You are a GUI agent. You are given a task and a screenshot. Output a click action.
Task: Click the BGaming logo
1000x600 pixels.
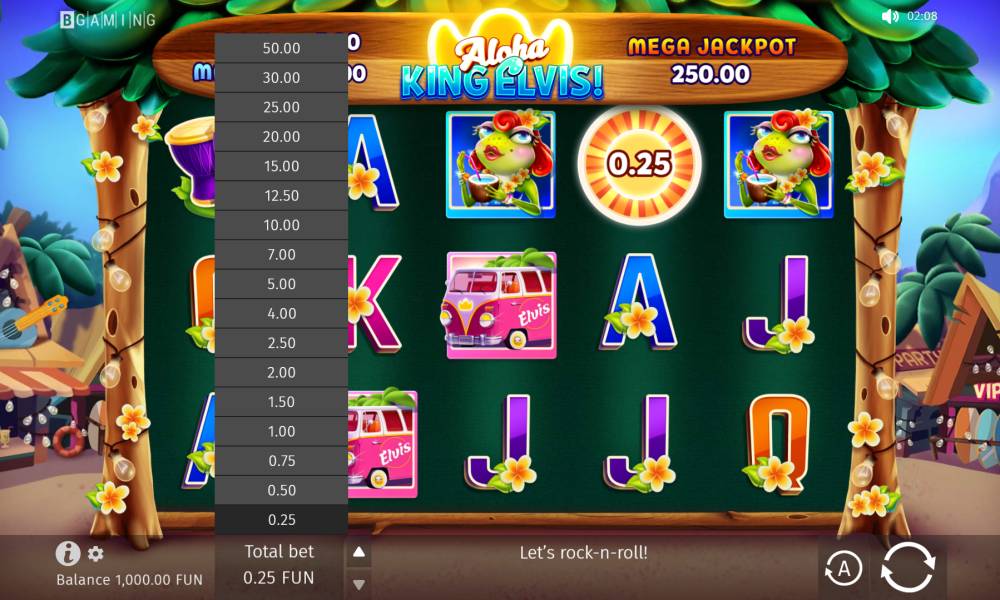tap(108, 20)
